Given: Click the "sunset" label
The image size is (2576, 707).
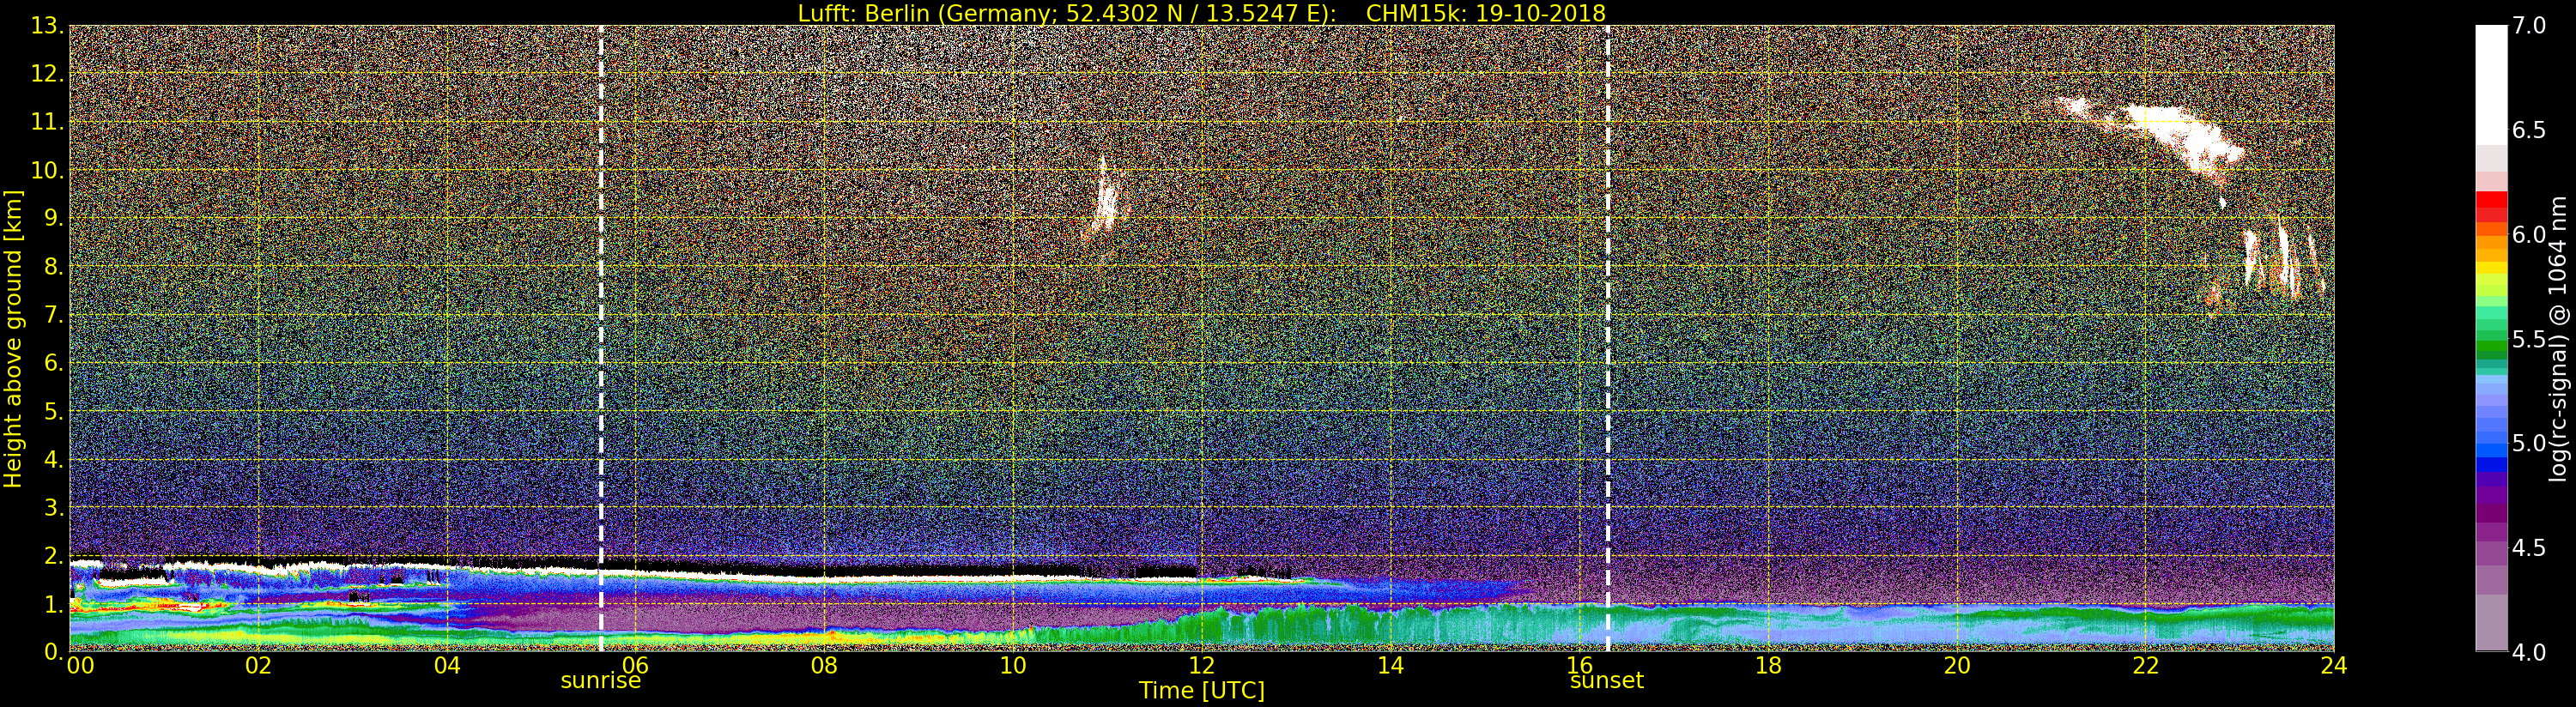Looking at the screenshot, I should tap(1607, 681).
